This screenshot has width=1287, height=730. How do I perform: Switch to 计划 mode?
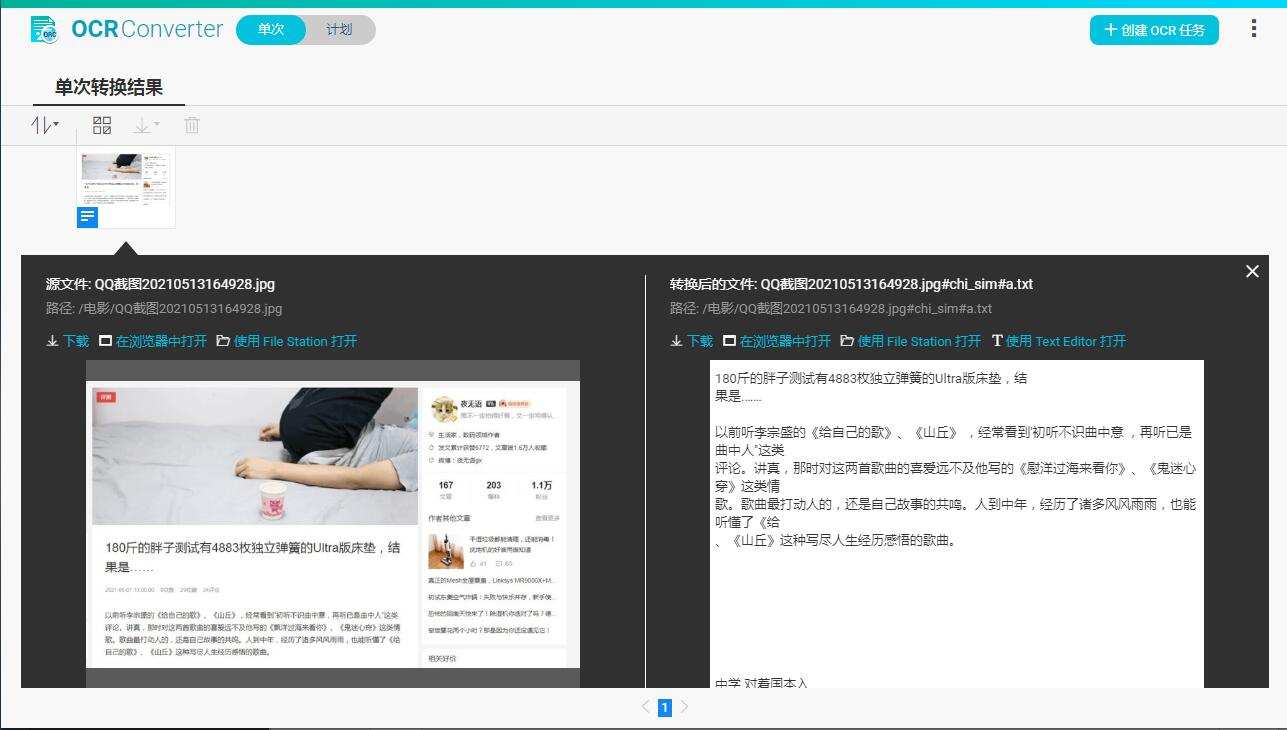pos(339,29)
